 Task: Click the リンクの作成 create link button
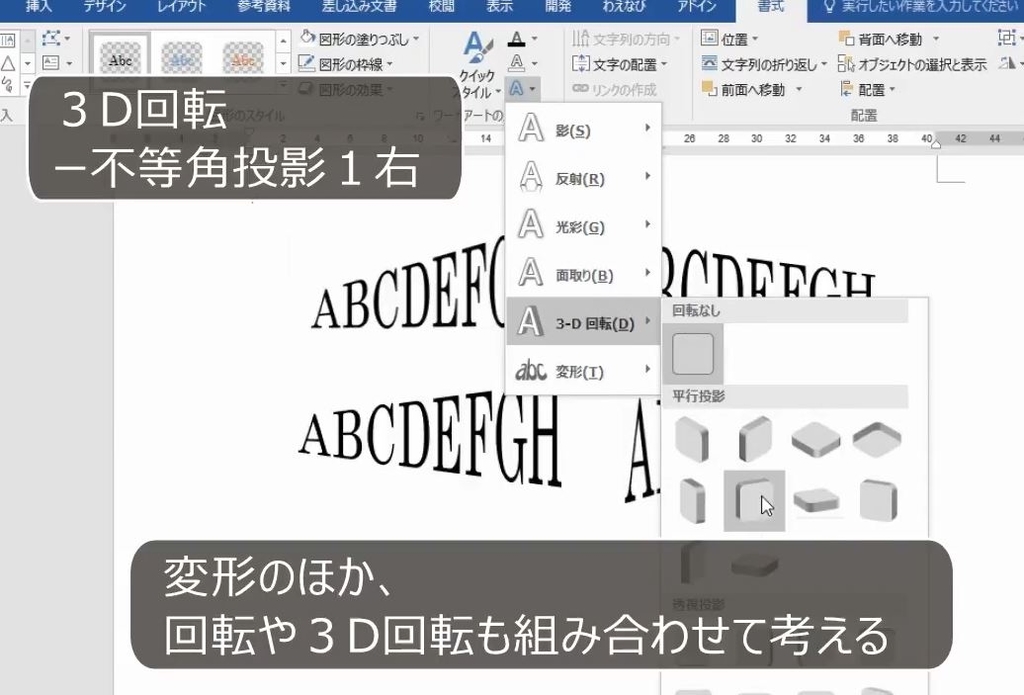click(615, 89)
